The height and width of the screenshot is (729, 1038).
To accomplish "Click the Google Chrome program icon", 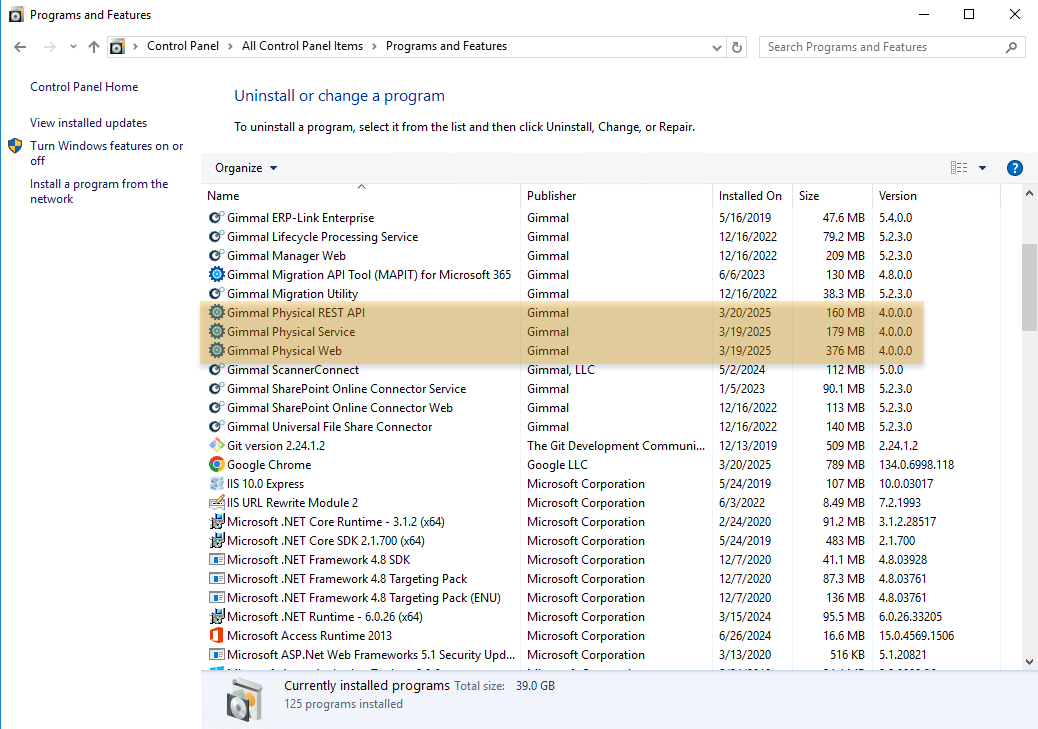I will coord(216,465).
